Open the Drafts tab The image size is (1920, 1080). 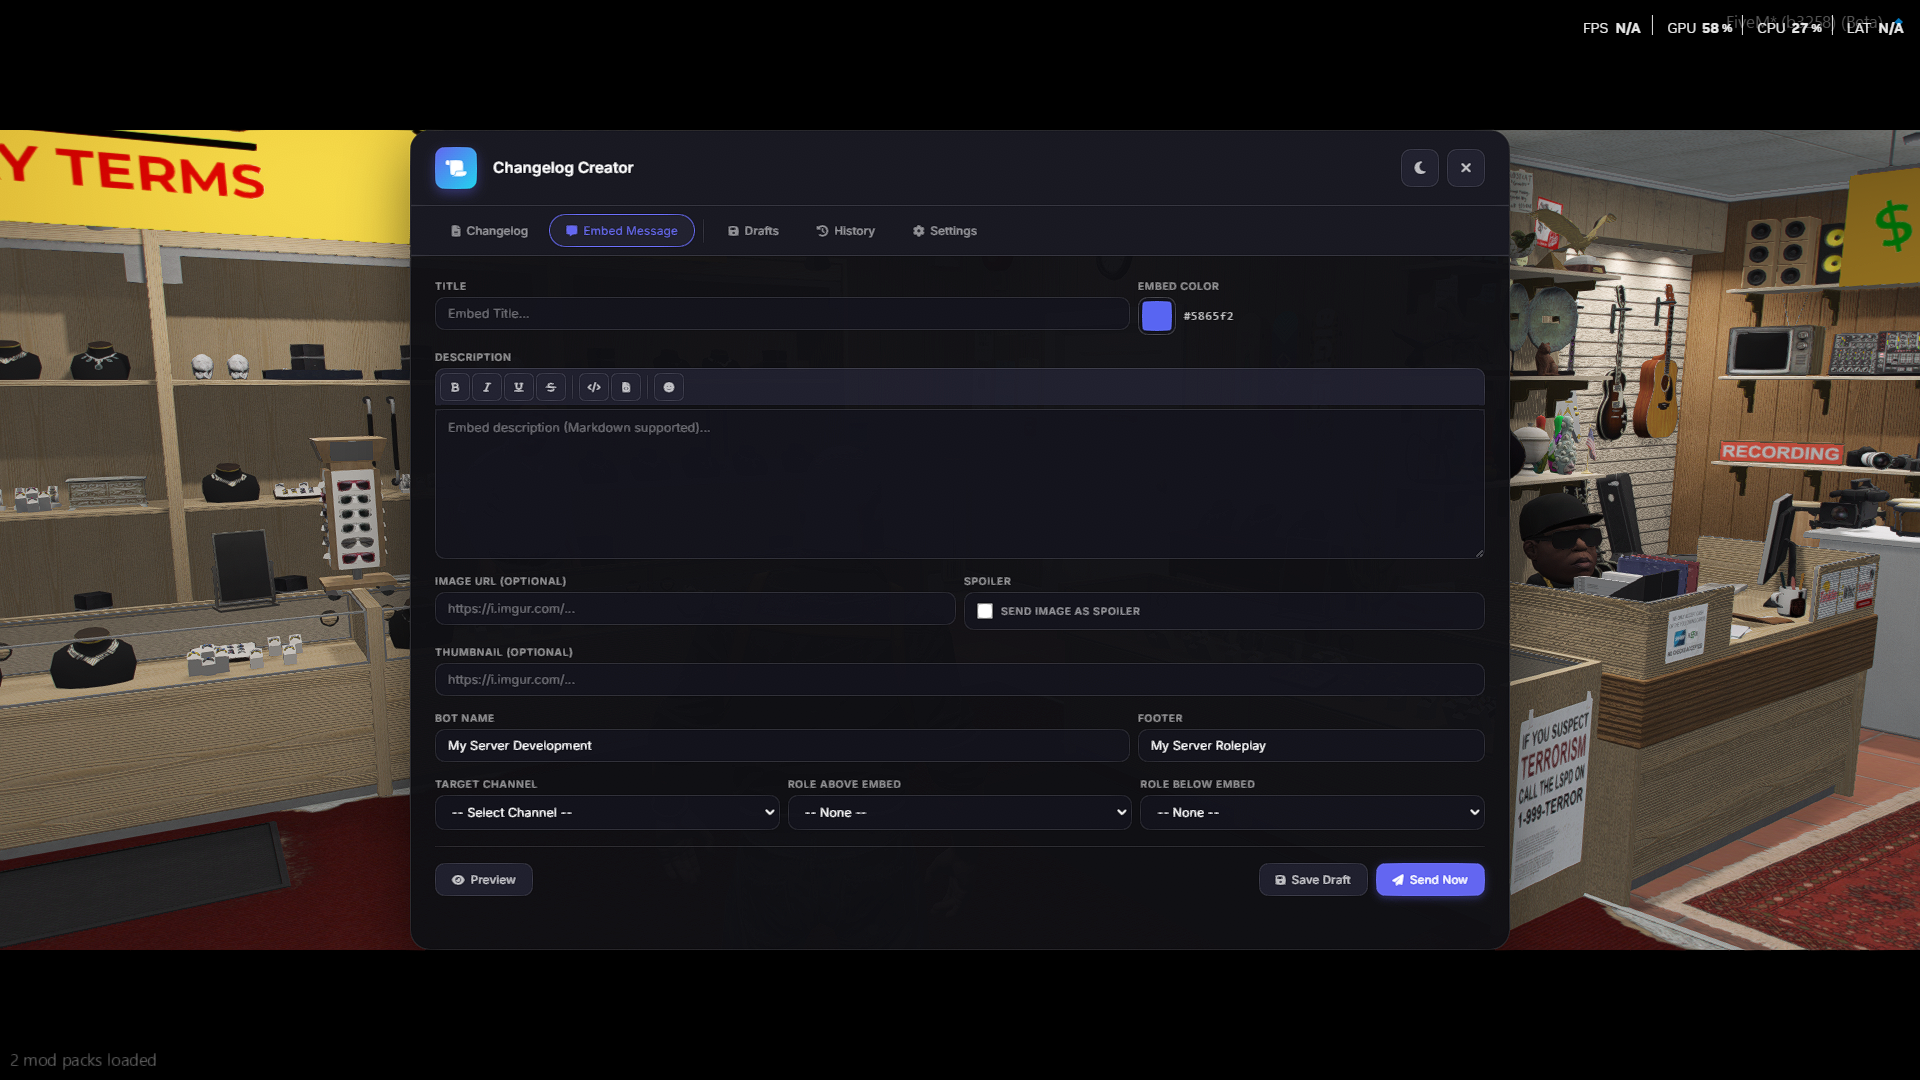pos(753,231)
